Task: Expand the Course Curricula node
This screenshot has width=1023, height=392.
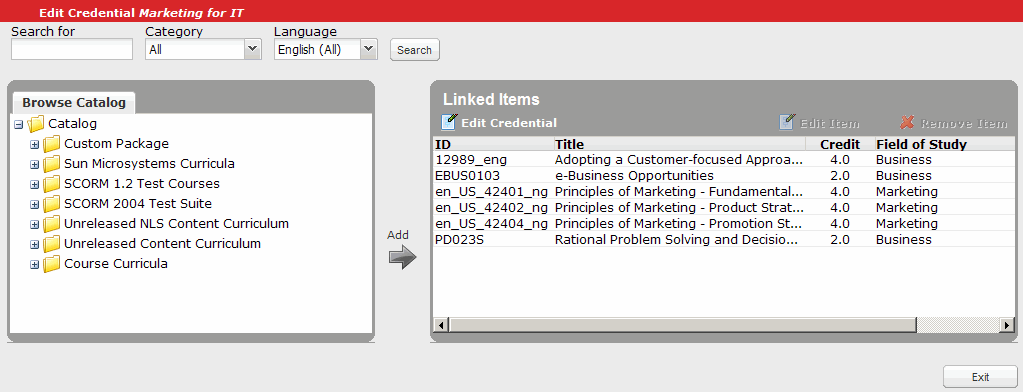Action: (35, 265)
